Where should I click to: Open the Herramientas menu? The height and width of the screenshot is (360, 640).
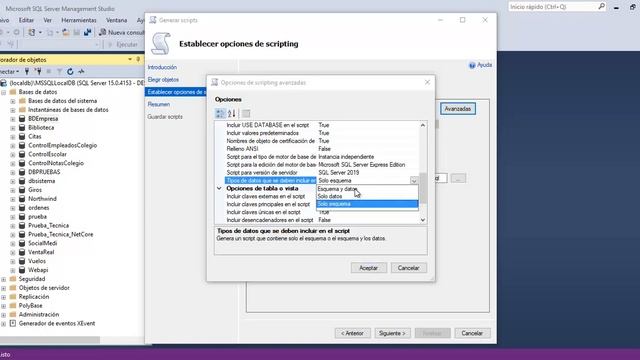tap(79, 20)
